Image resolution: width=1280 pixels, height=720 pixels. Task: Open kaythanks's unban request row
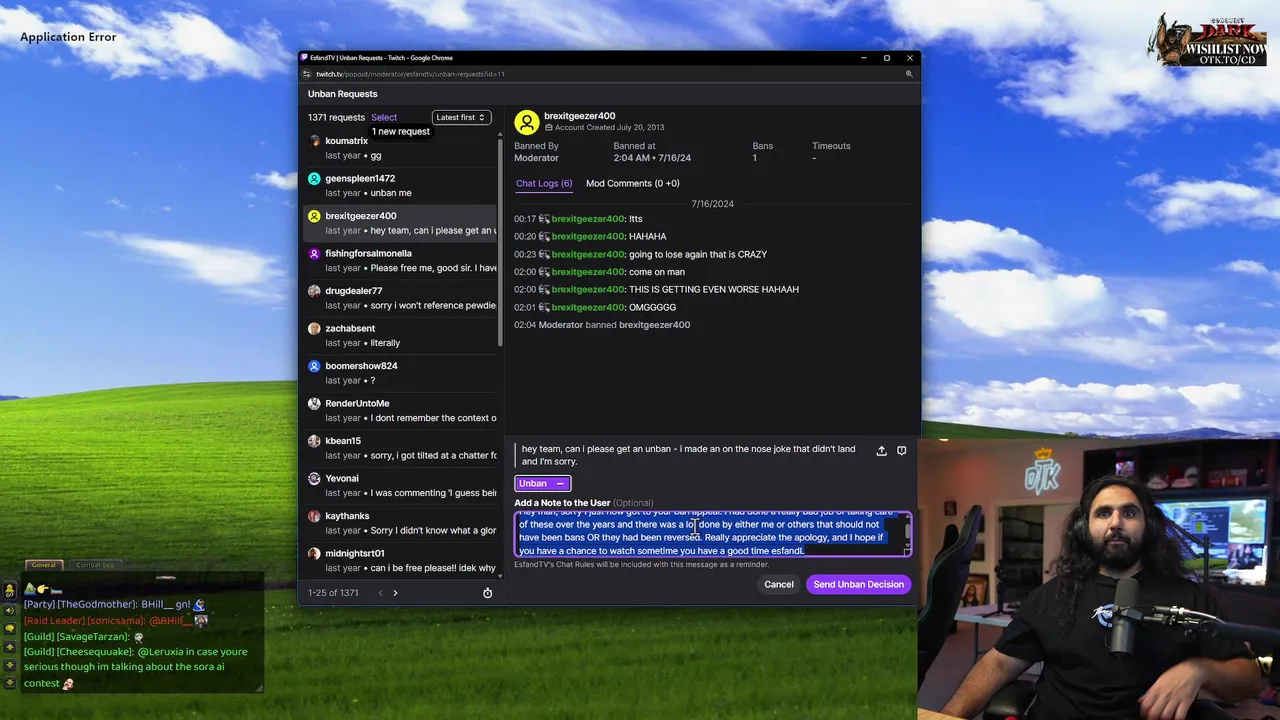(x=400, y=523)
